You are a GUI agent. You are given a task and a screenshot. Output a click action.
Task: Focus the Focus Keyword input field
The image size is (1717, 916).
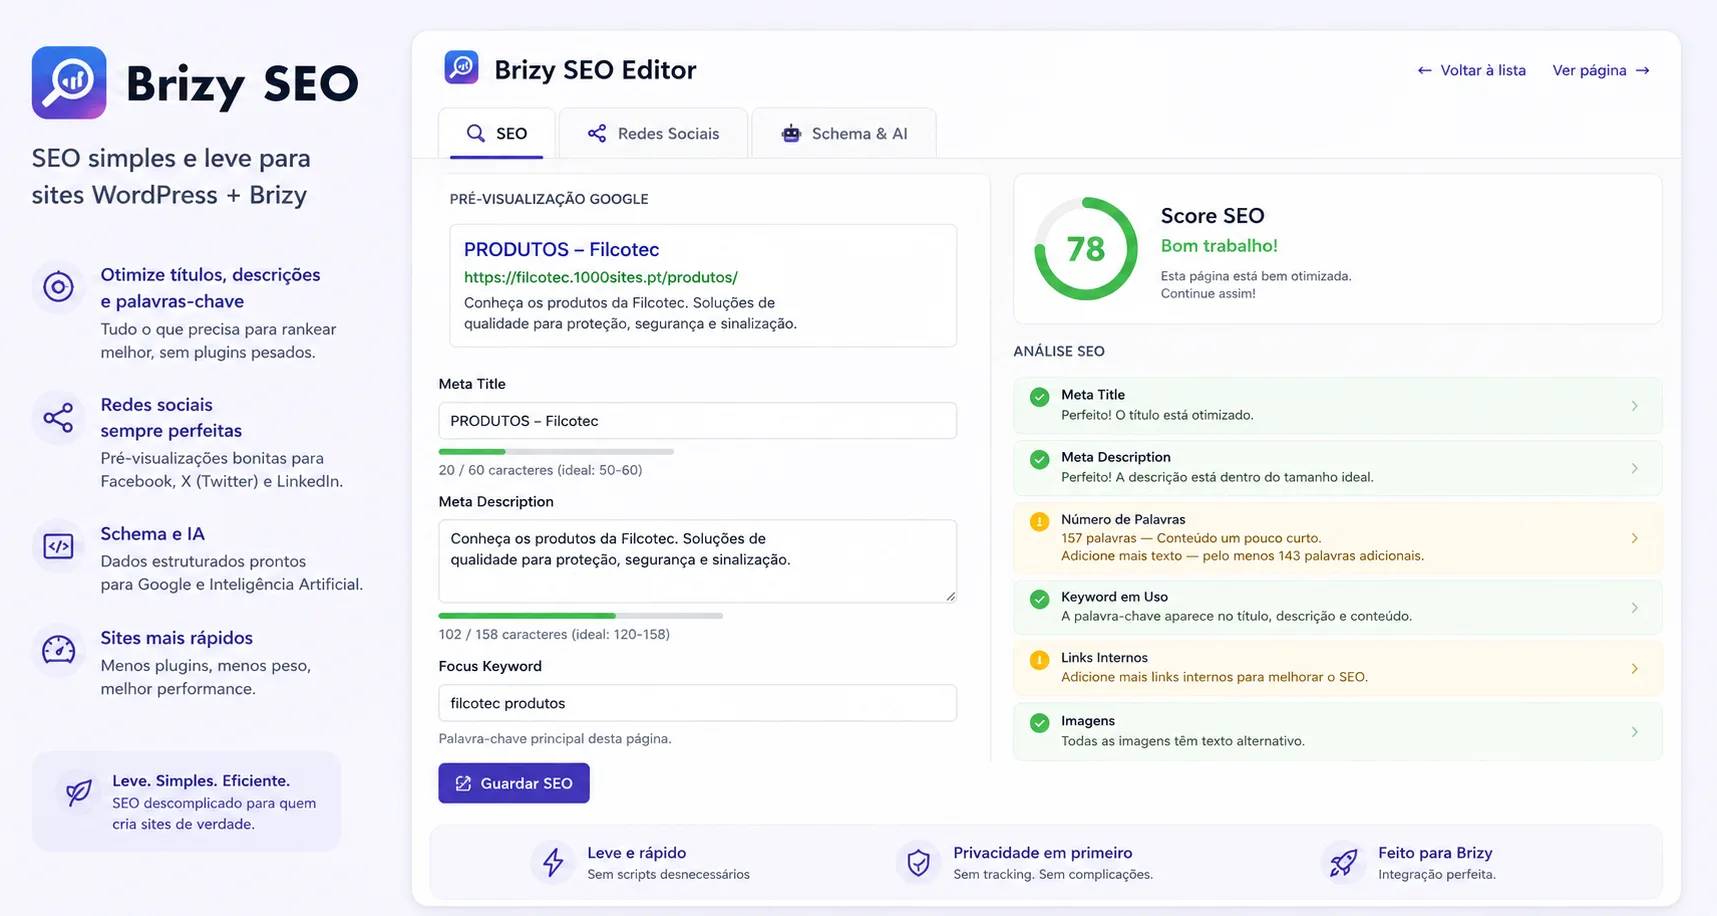click(x=697, y=703)
